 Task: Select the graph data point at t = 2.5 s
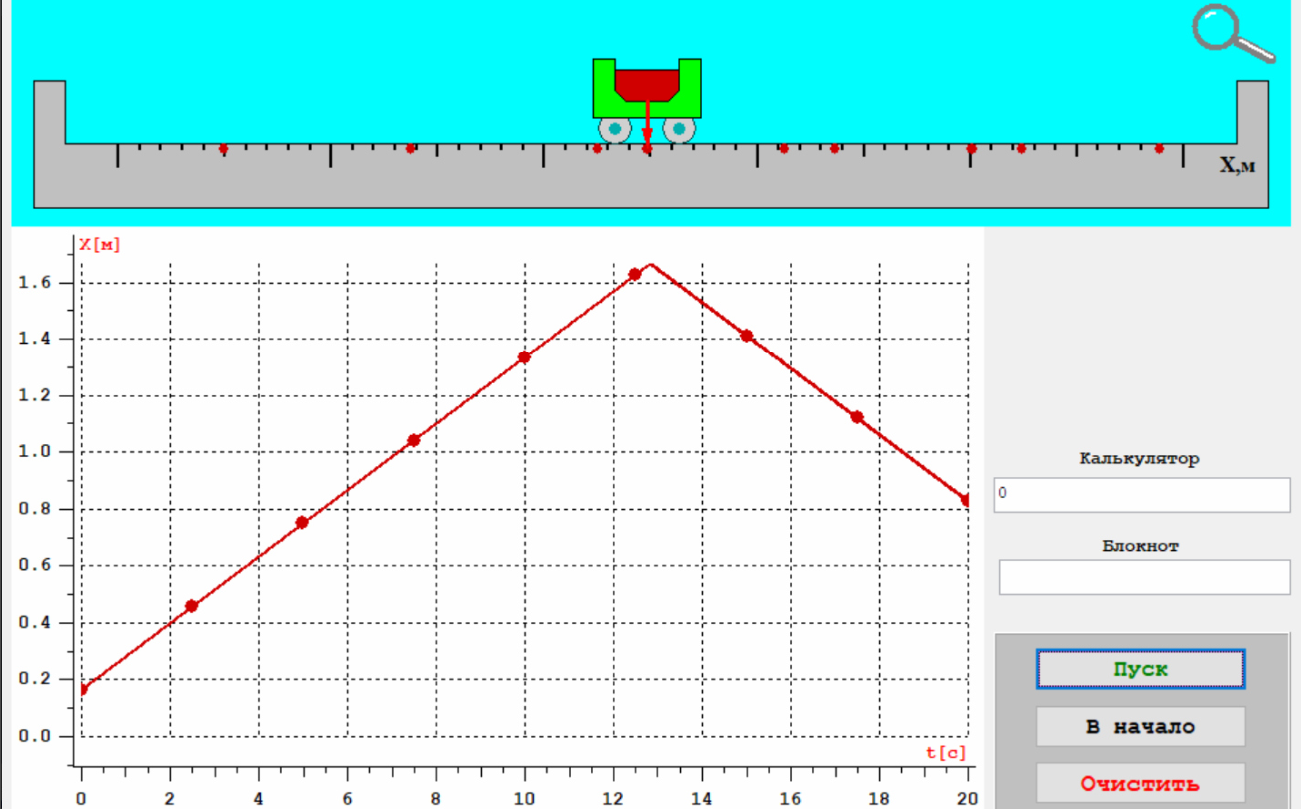[x=192, y=606]
